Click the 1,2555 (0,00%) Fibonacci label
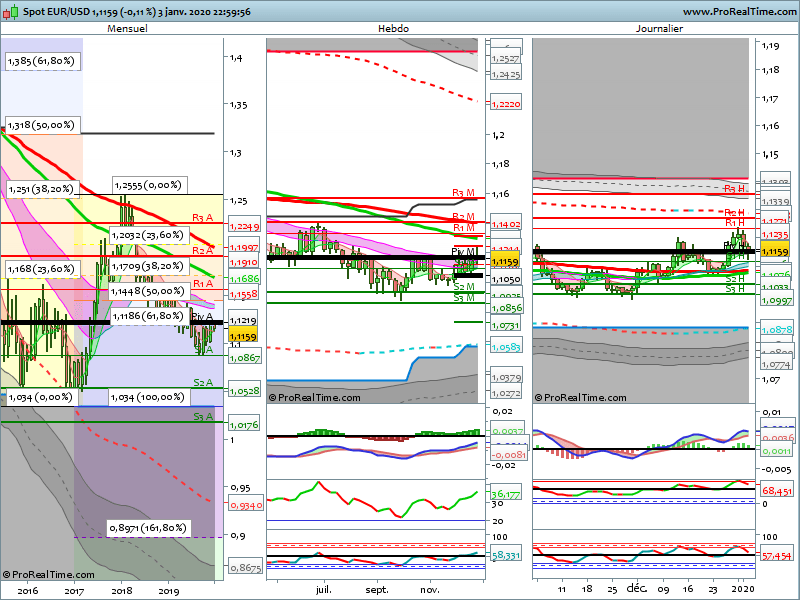The width and height of the screenshot is (800, 600). pyautogui.click(x=147, y=185)
